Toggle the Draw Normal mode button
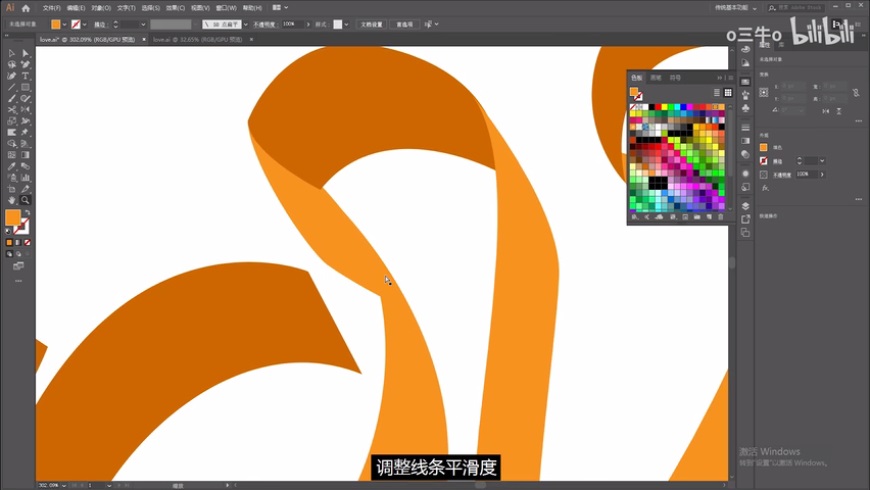 pos(9,254)
